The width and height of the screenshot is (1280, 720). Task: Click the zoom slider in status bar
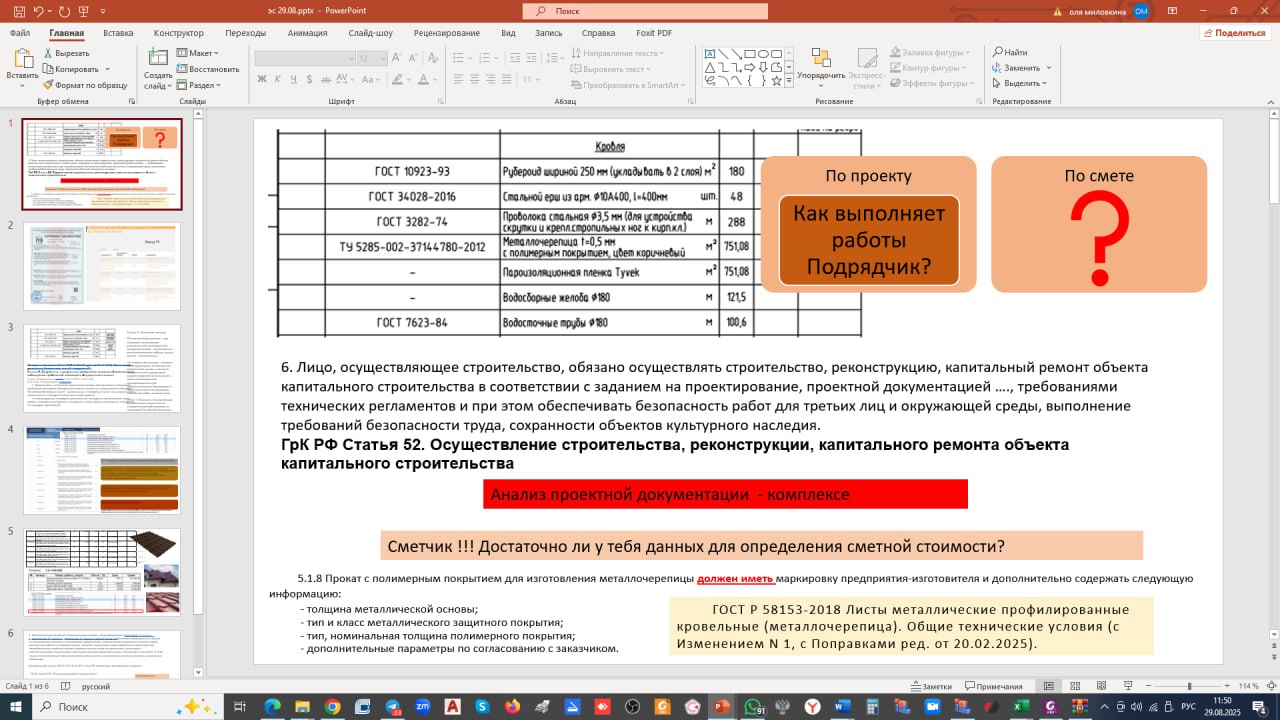coord(1190,686)
